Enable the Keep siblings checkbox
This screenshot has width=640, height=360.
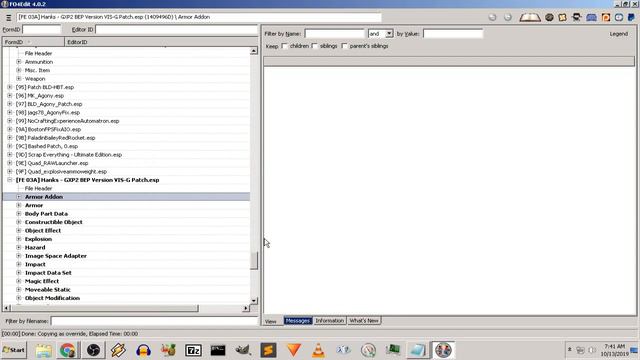(314, 46)
